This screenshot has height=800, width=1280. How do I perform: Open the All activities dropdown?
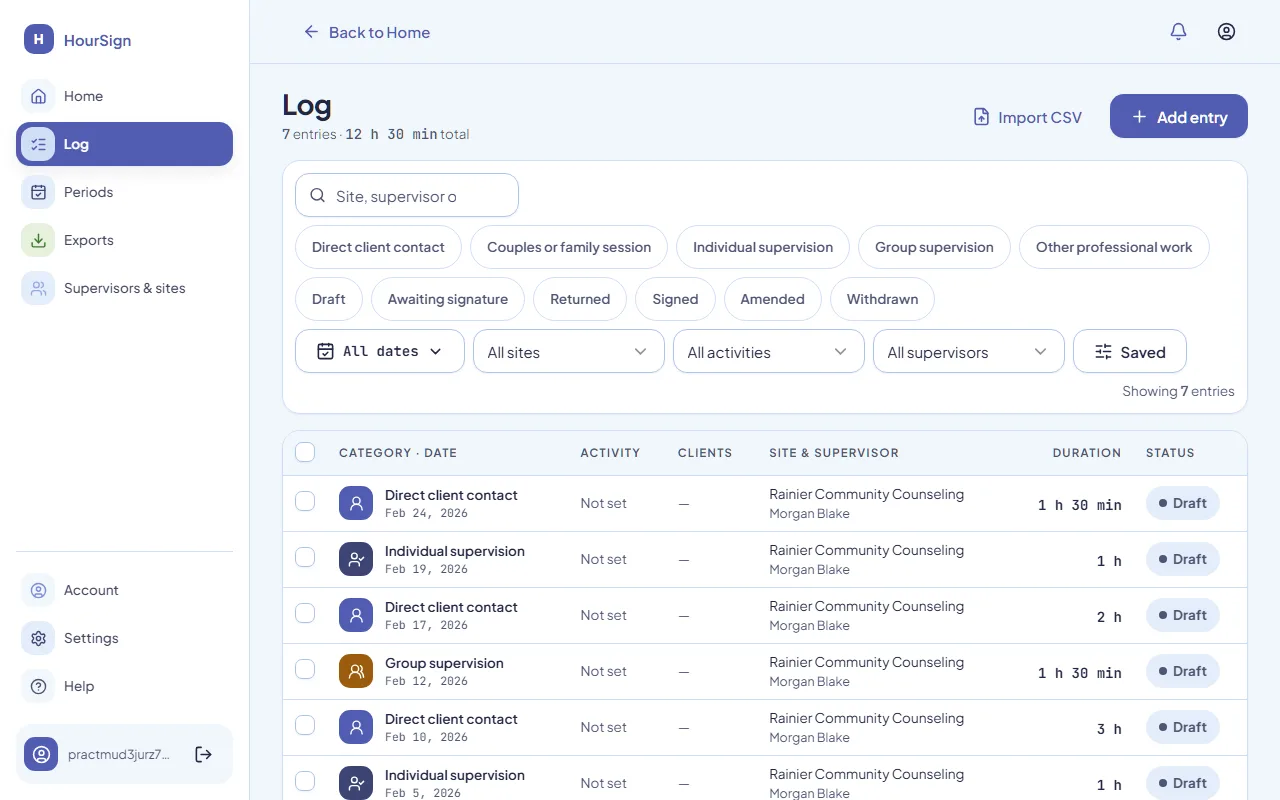tap(769, 351)
